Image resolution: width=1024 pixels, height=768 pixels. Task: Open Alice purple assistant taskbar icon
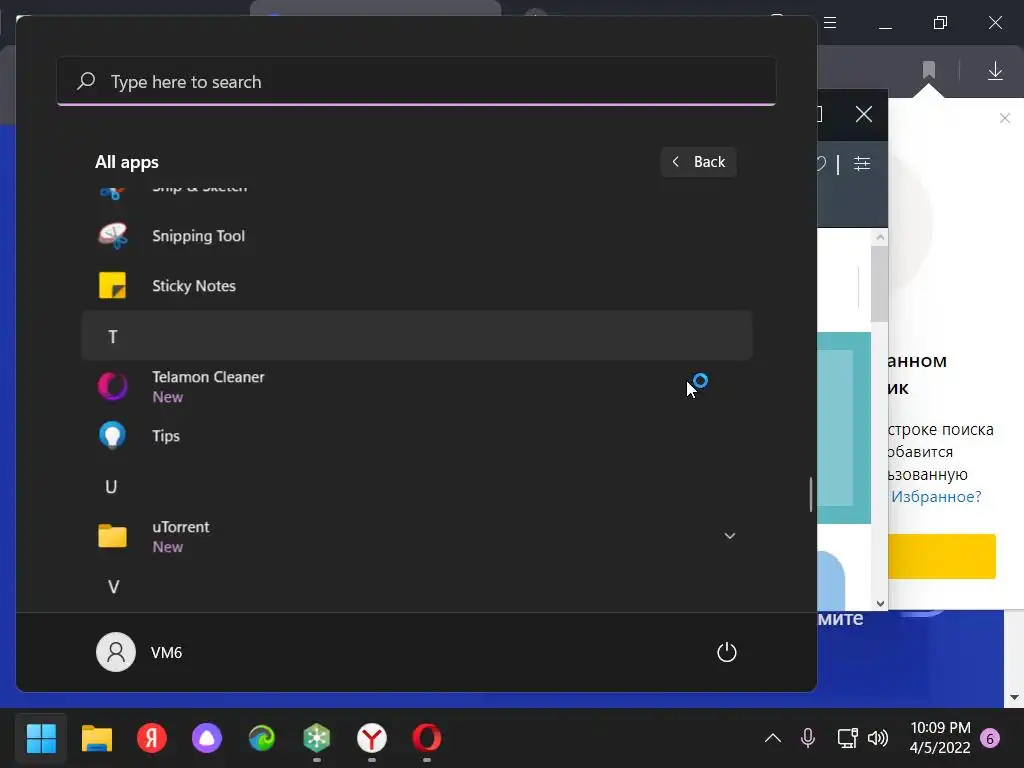tap(206, 739)
